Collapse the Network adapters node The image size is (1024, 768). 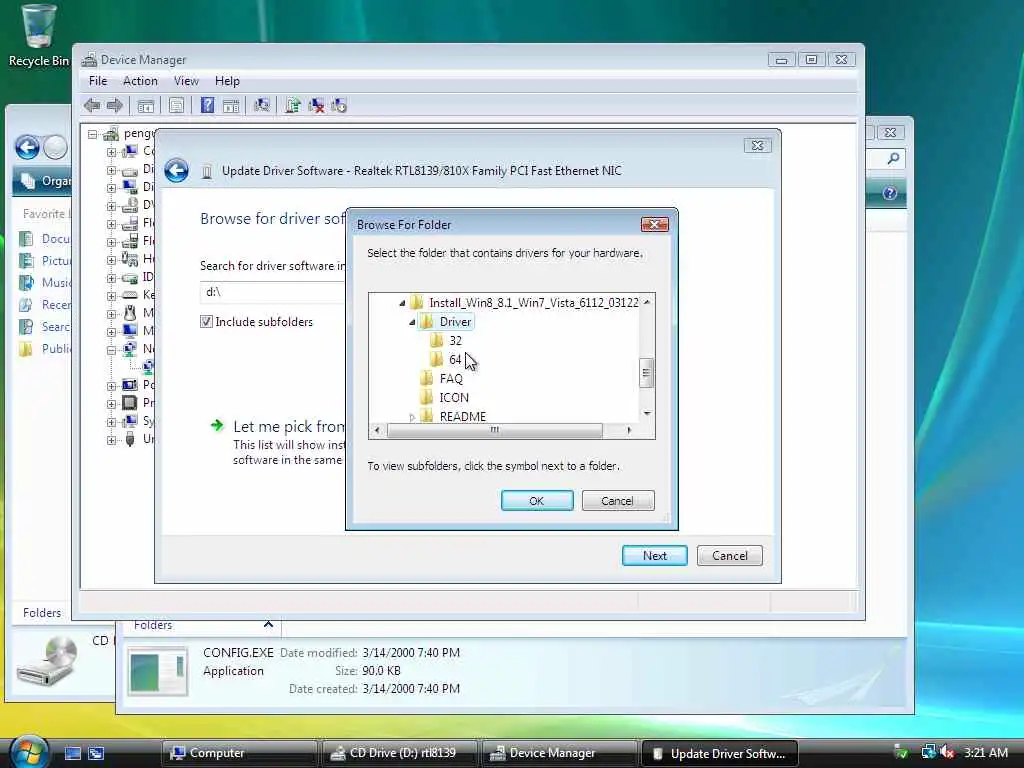point(112,349)
